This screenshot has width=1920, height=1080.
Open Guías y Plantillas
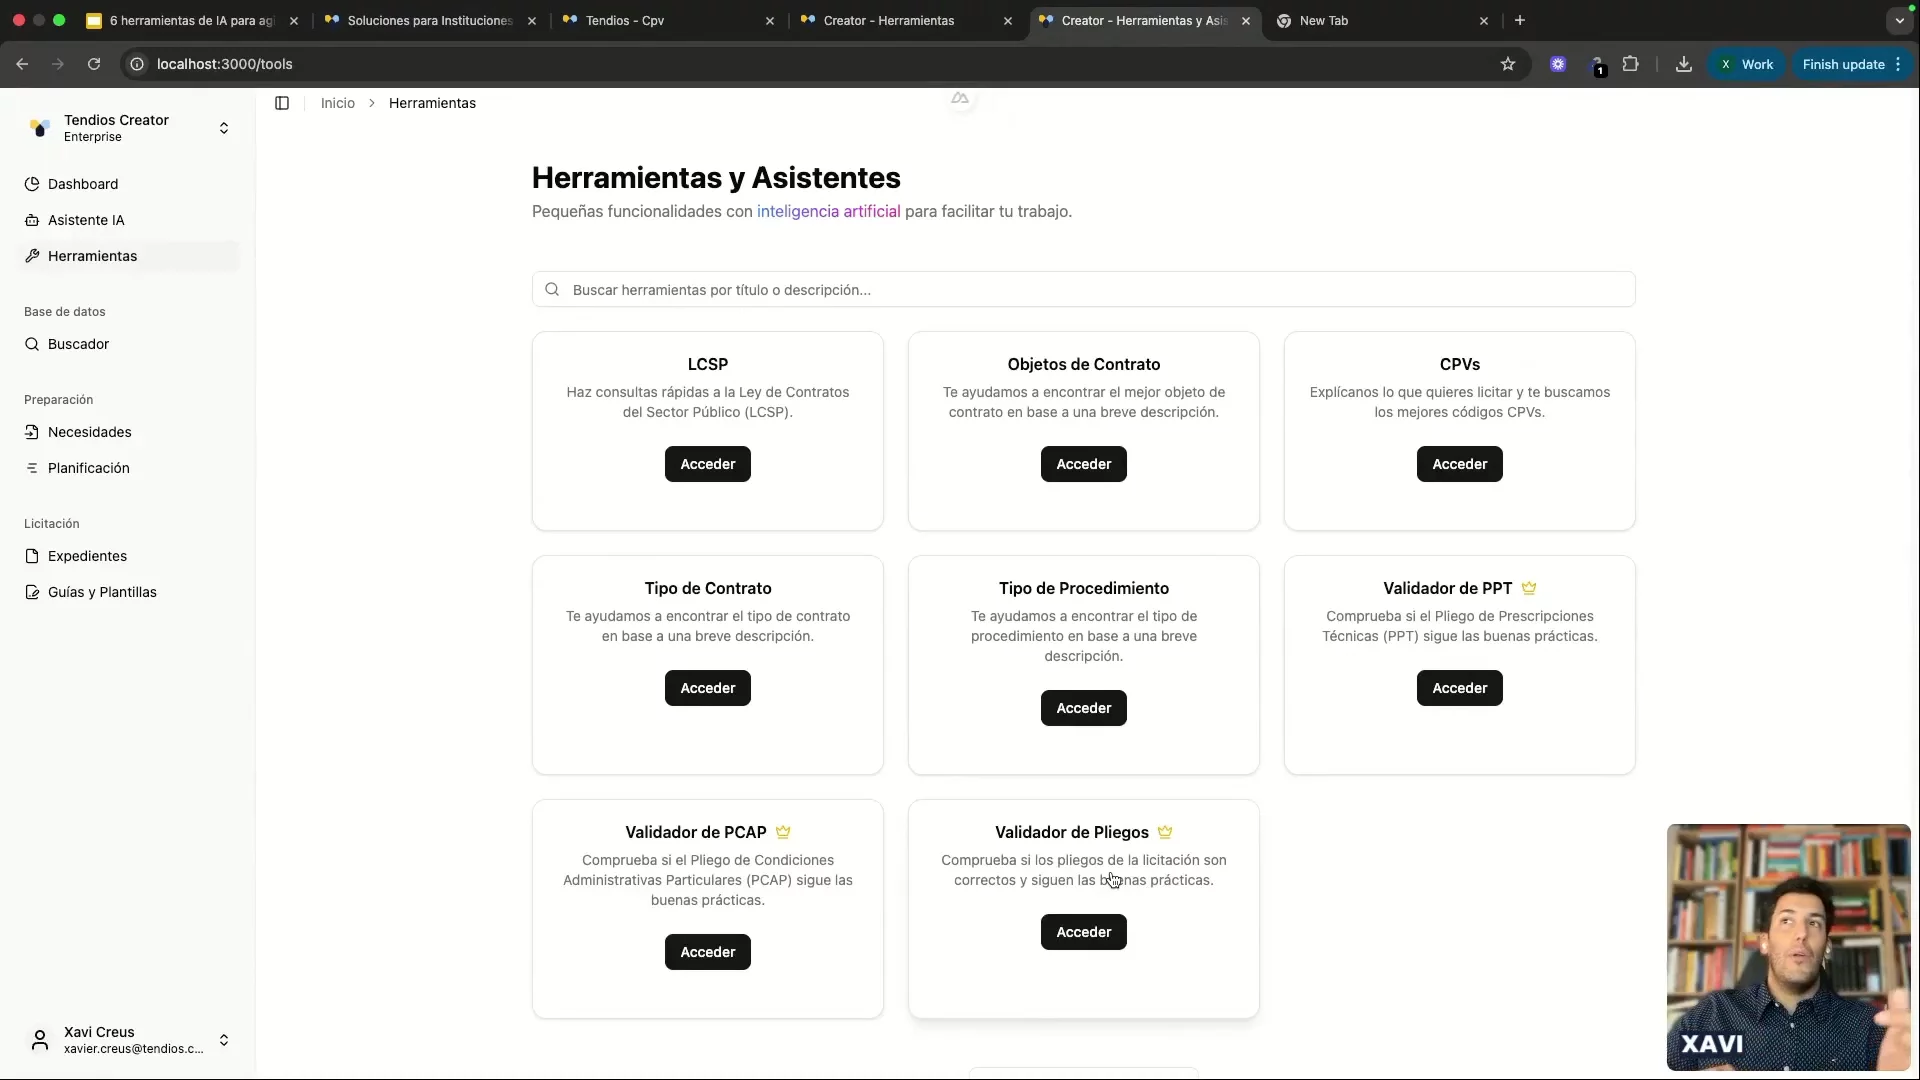102,592
